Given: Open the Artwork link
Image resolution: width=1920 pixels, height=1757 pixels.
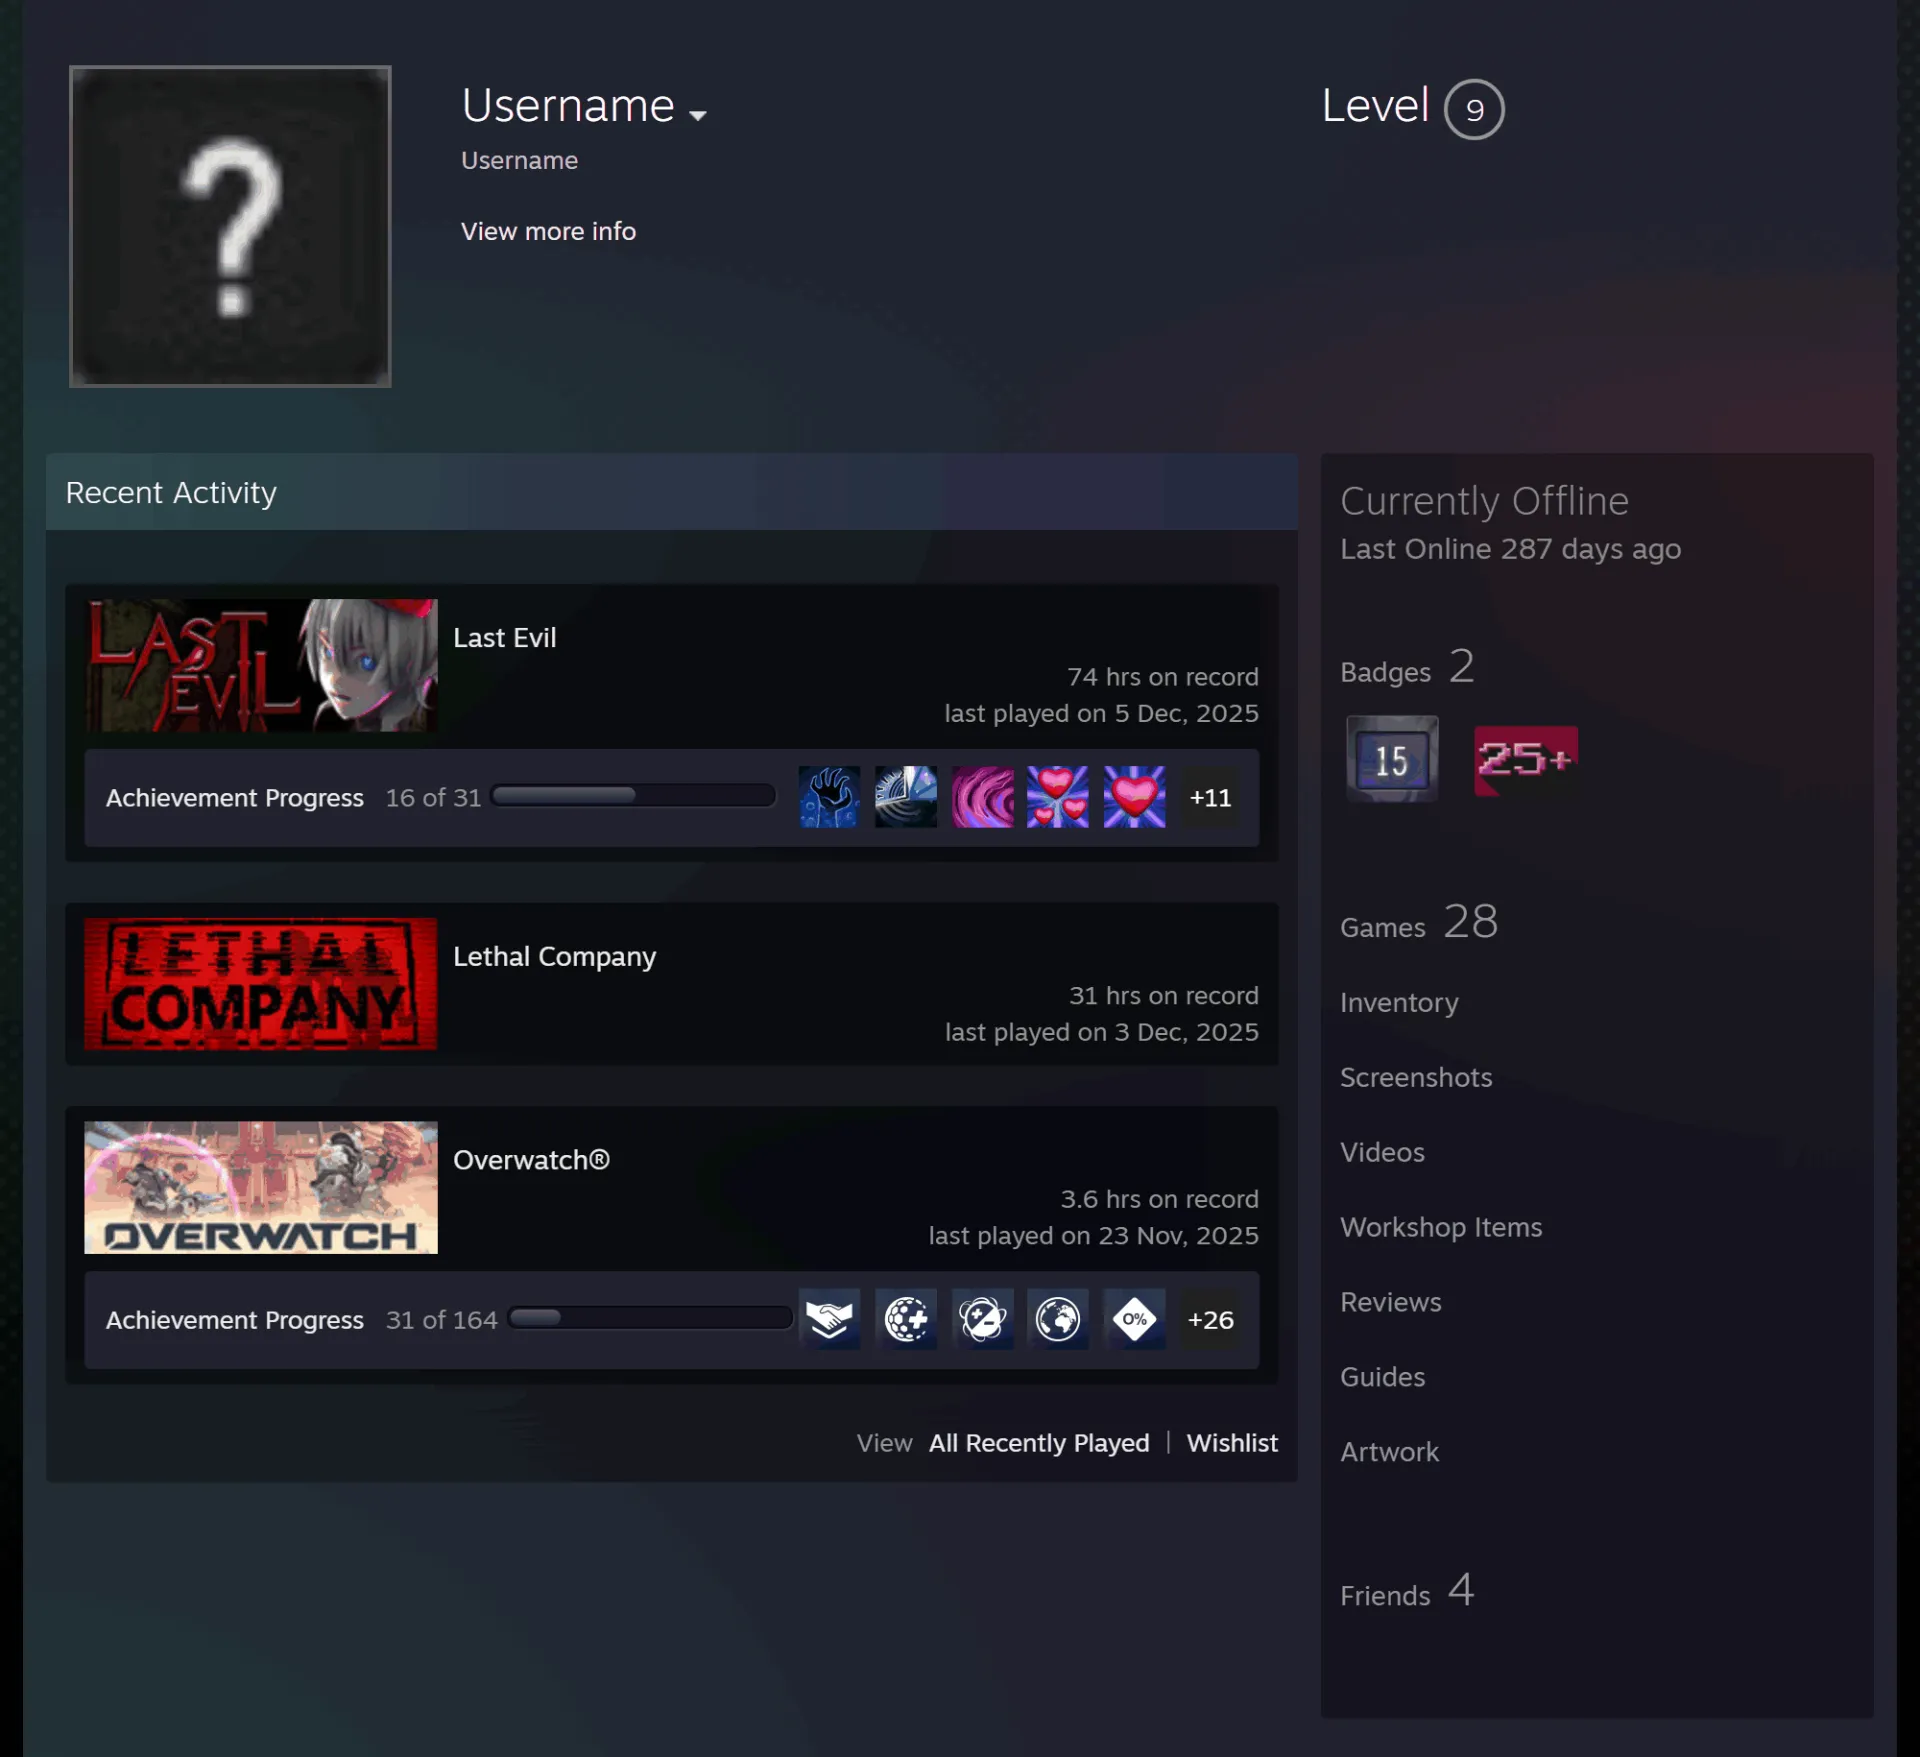Looking at the screenshot, I should [1389, 1452].
